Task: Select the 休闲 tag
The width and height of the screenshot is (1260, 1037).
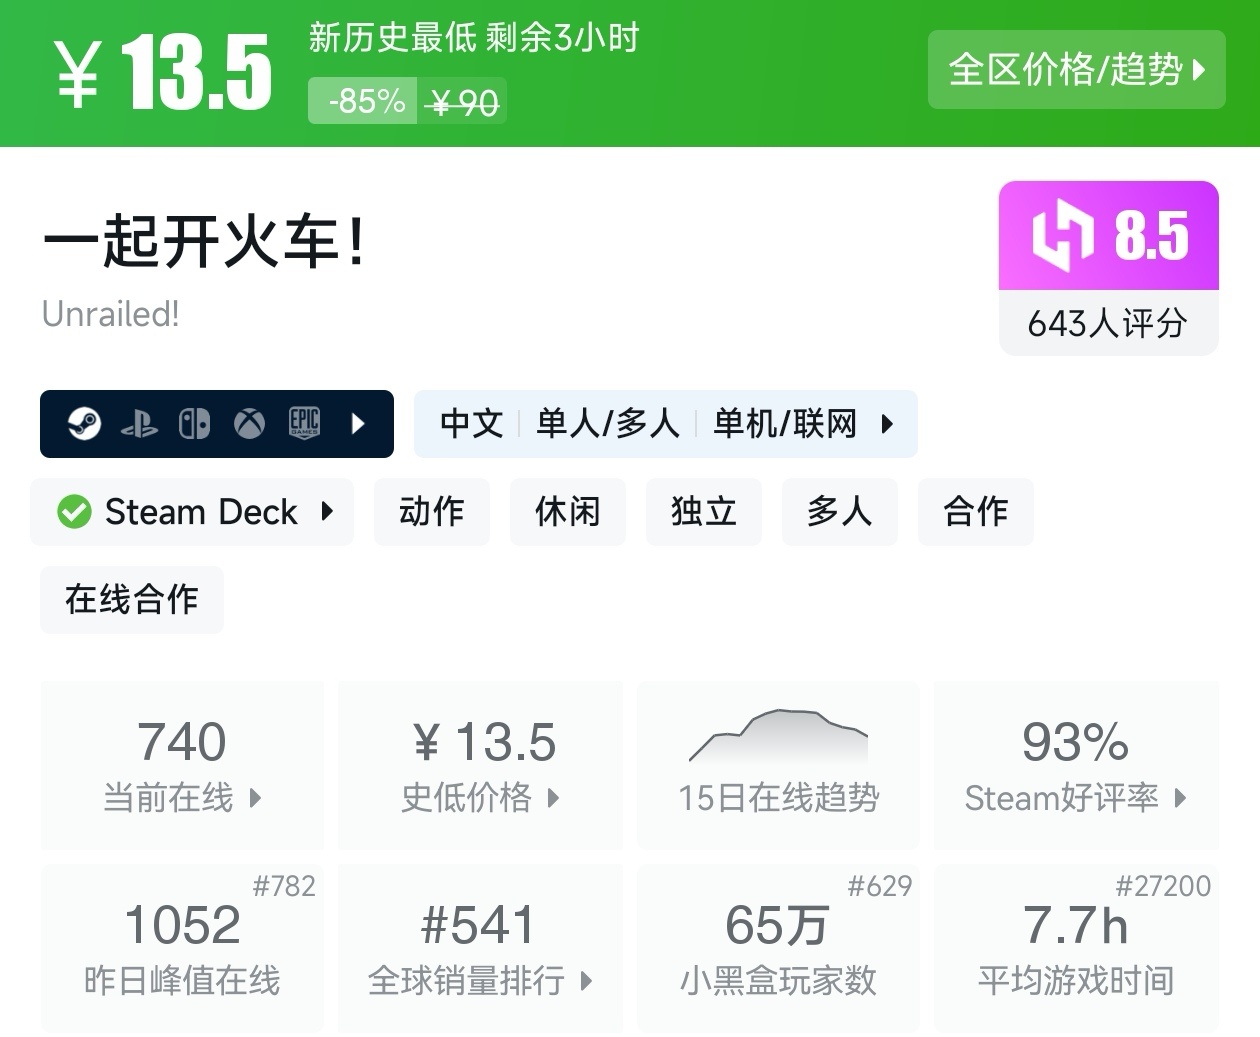Action: tap(568, 512)
